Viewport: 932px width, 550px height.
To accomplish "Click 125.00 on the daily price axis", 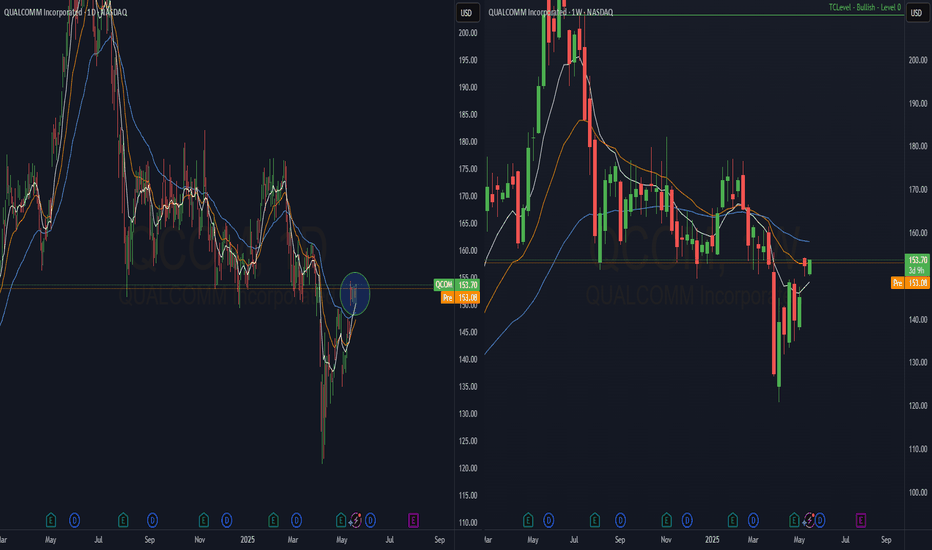I will [x=468, y=441].
